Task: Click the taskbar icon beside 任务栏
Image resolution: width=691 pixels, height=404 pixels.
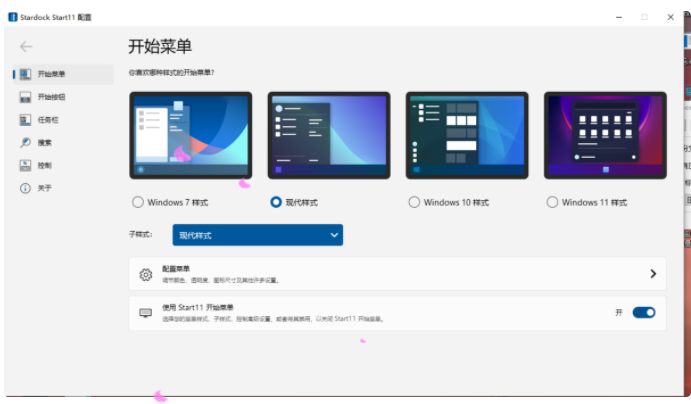Action: 25,119
